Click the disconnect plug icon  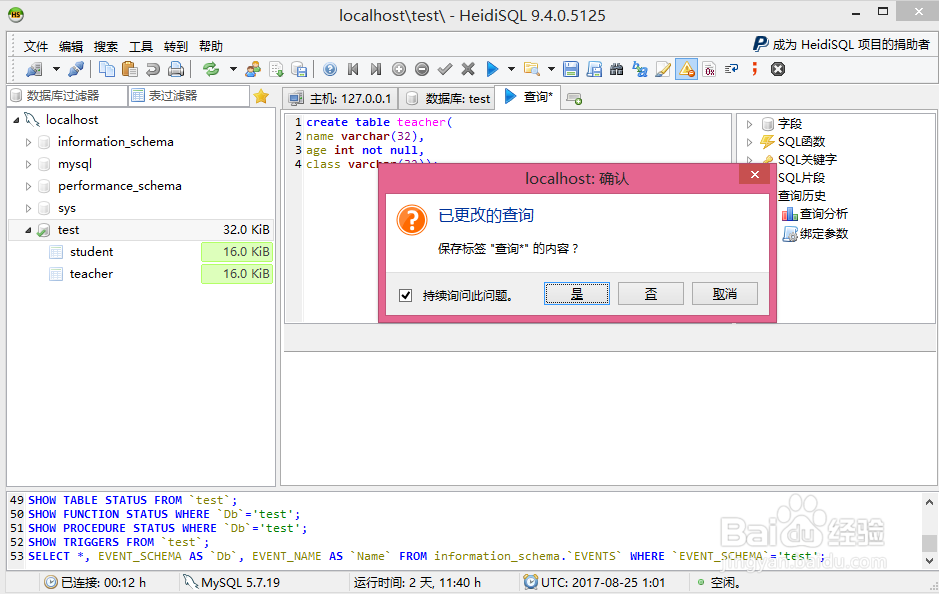tap(76, 69)
